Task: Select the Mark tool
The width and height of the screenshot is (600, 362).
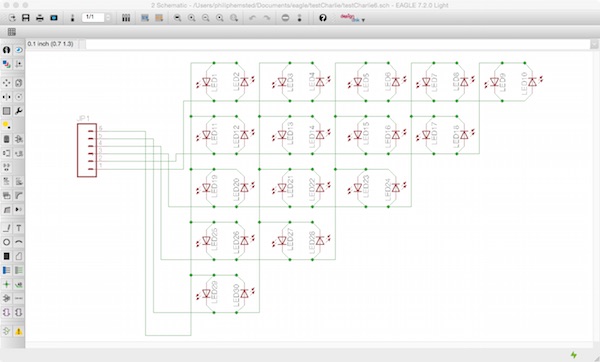Action: (18, 64)
